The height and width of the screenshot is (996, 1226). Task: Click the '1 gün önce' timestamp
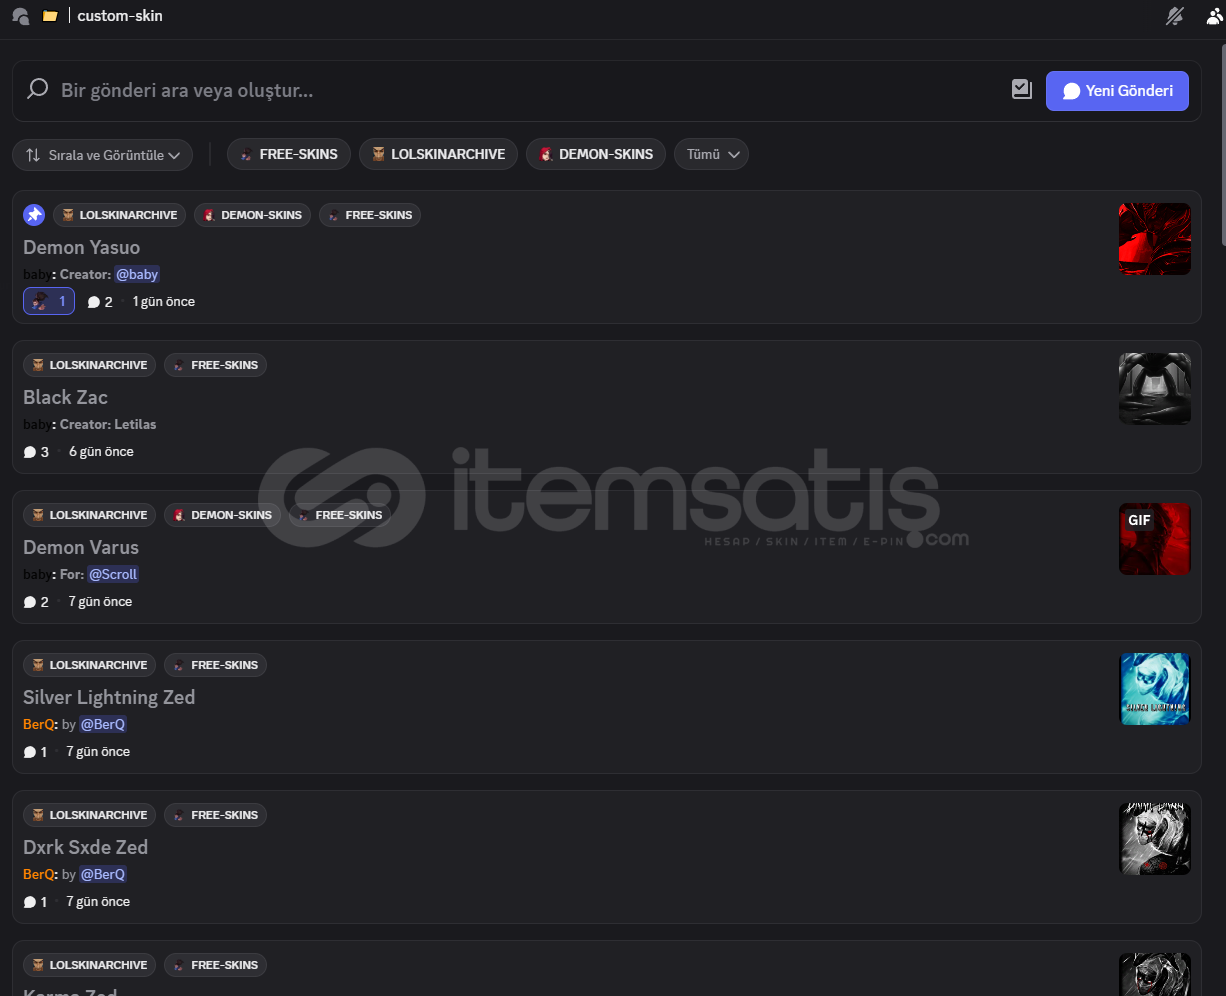tap(164, 302)
